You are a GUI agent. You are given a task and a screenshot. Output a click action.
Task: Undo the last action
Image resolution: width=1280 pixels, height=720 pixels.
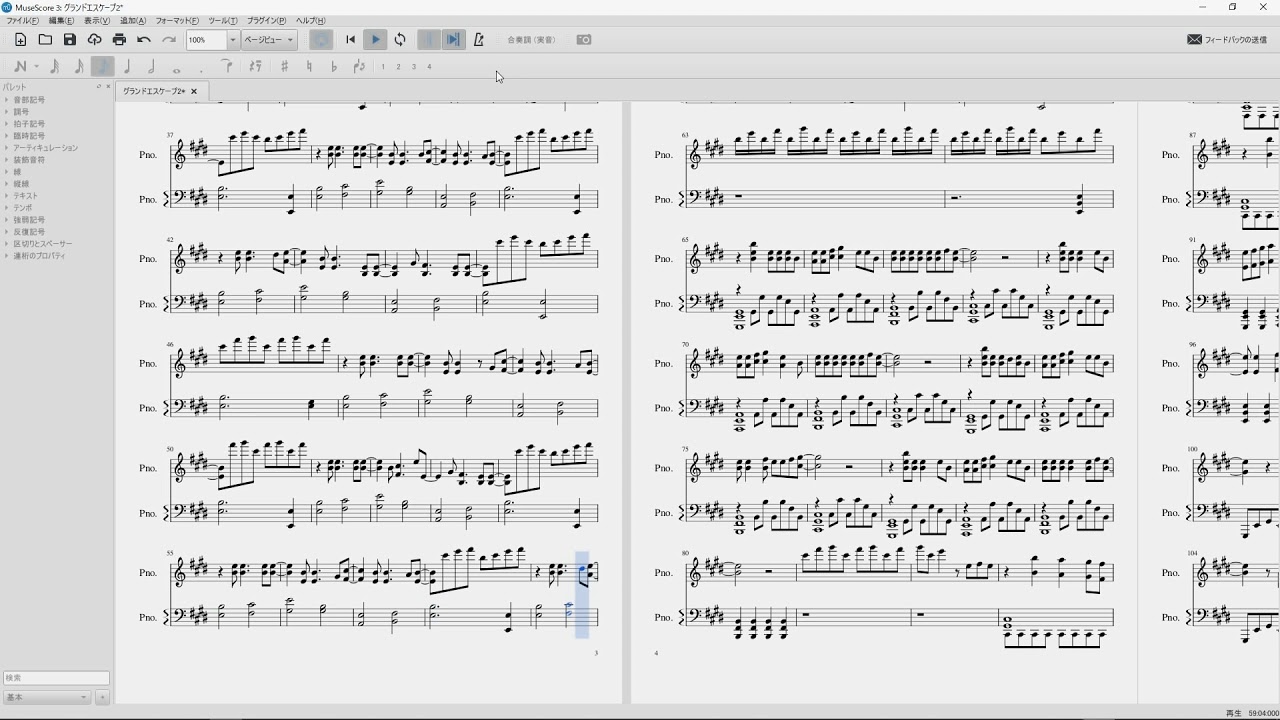pyautogui.click(x=144, y=40)
